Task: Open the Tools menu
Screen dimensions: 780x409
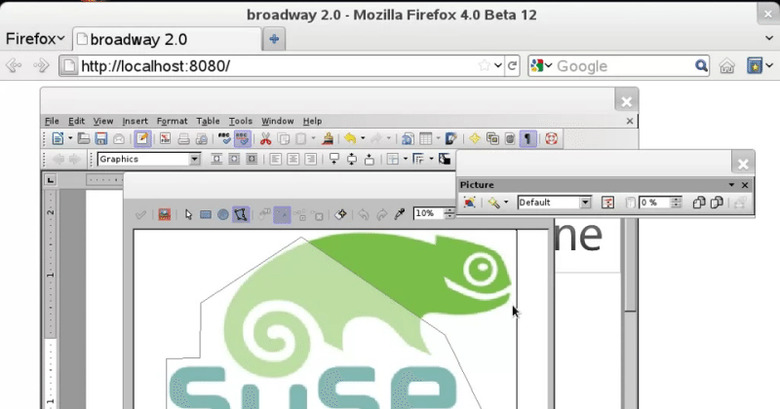Action: [240, 121]
